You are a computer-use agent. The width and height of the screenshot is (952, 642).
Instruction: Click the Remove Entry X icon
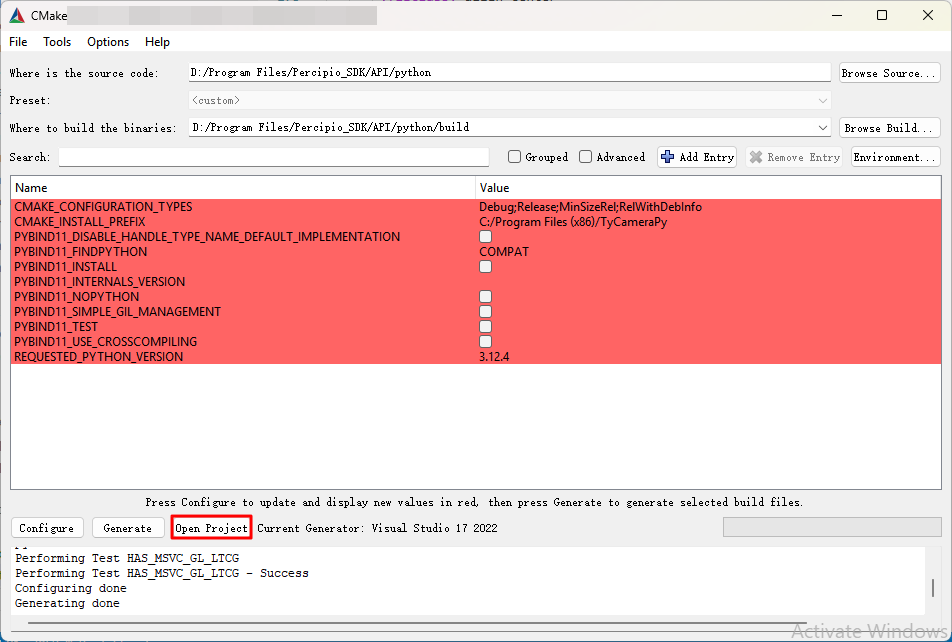(x=756, y=157)
